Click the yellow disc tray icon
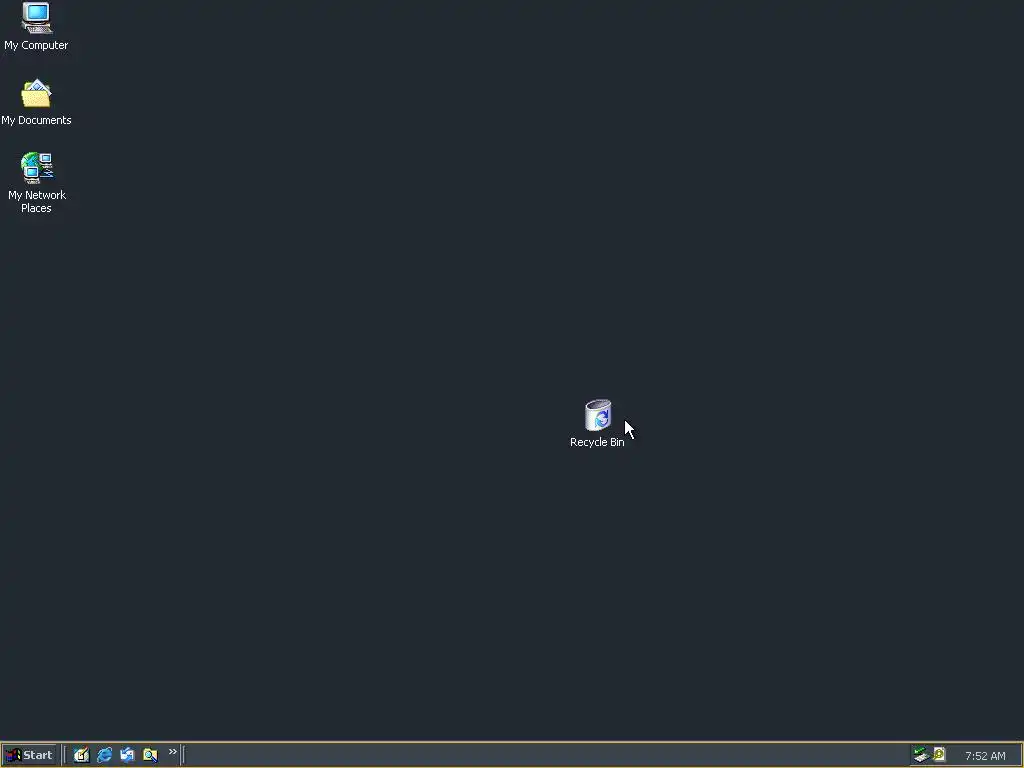 939,754
